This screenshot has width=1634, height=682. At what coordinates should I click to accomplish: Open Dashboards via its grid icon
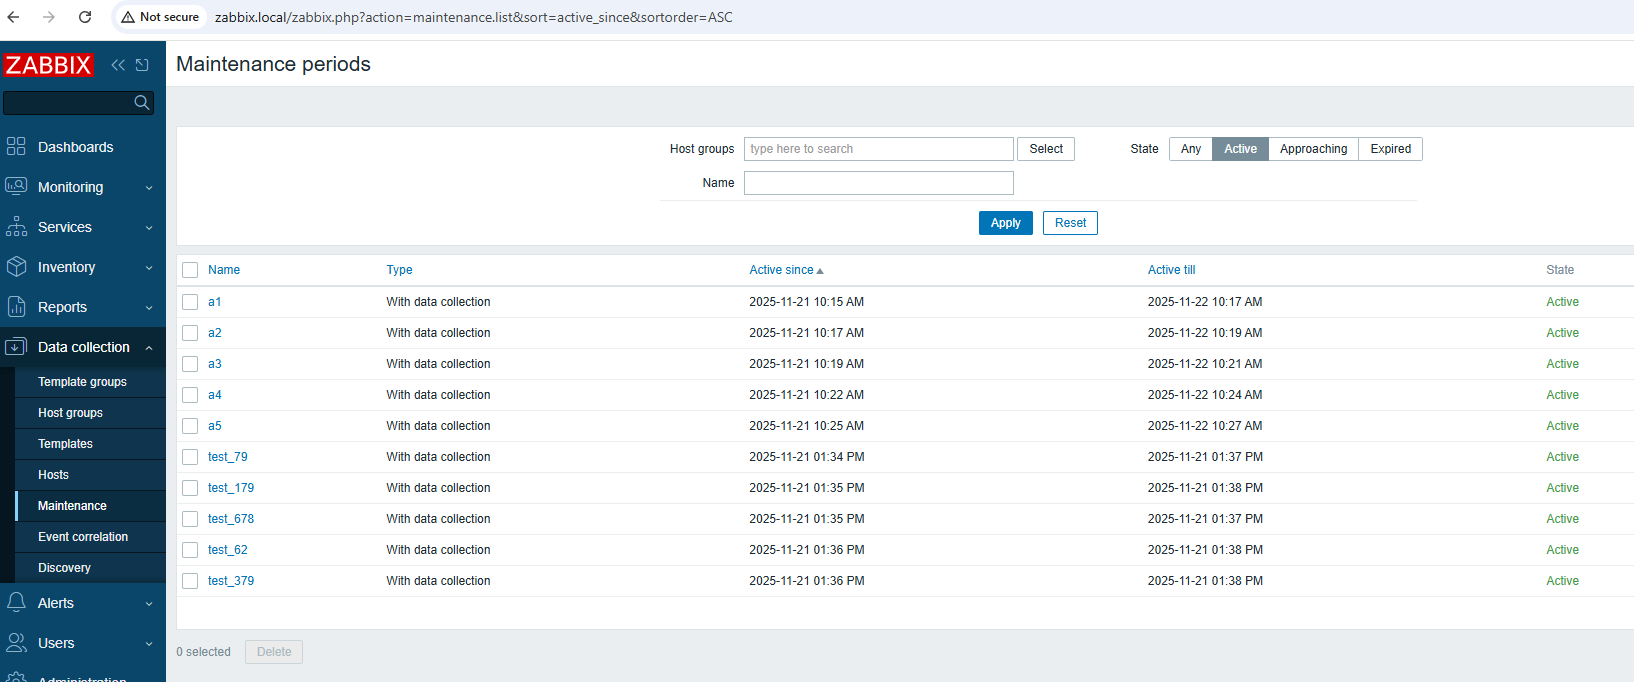click(x=16, y=147)
